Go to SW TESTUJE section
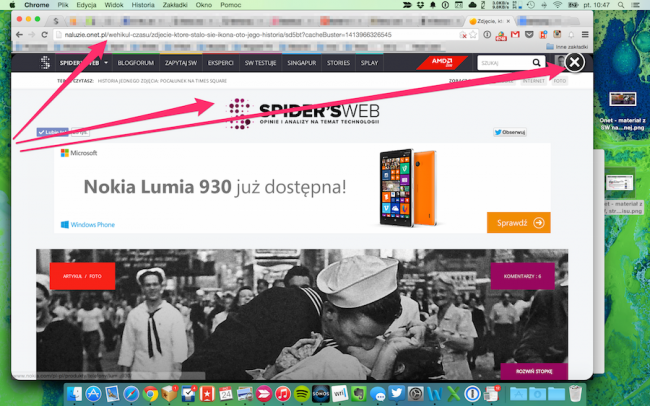Image resolution: width=650 pixels, height=406 pixels. tap(260, 63)
